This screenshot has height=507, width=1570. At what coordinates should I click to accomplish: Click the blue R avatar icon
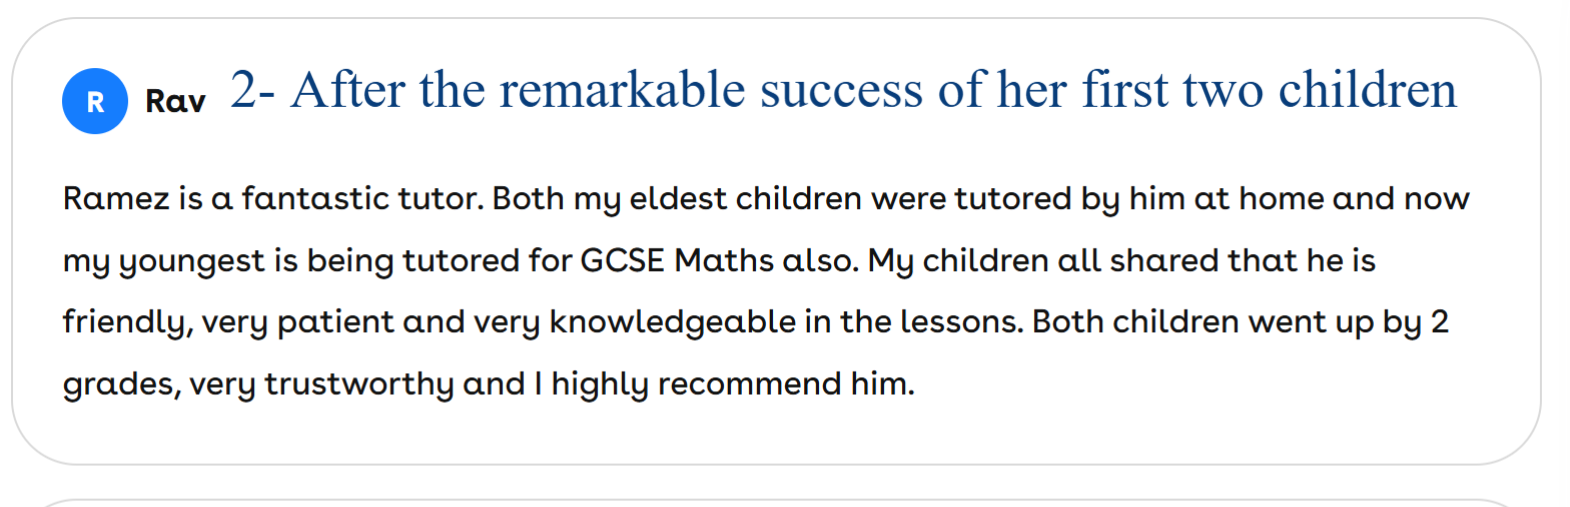(x=95, y=101)
